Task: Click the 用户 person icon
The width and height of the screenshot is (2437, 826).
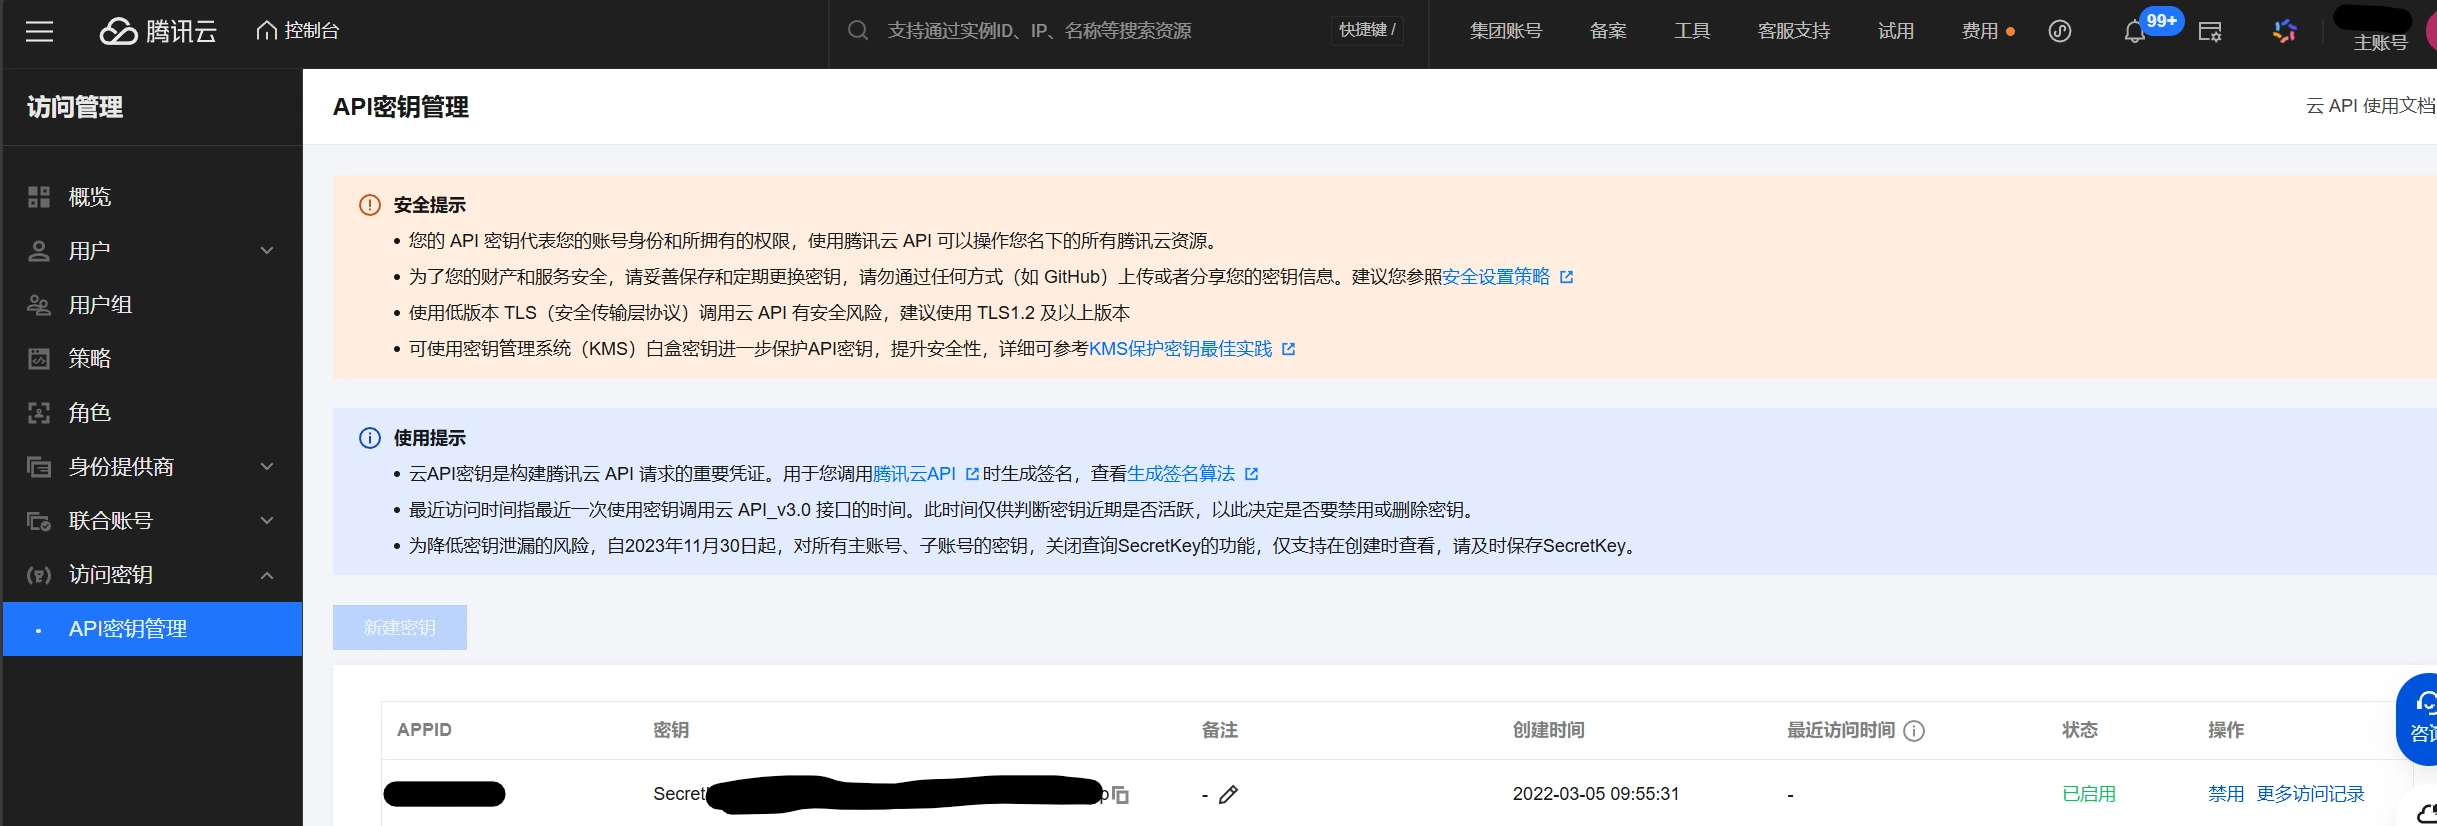Action: pyautogui.click(x=39, y=251)
